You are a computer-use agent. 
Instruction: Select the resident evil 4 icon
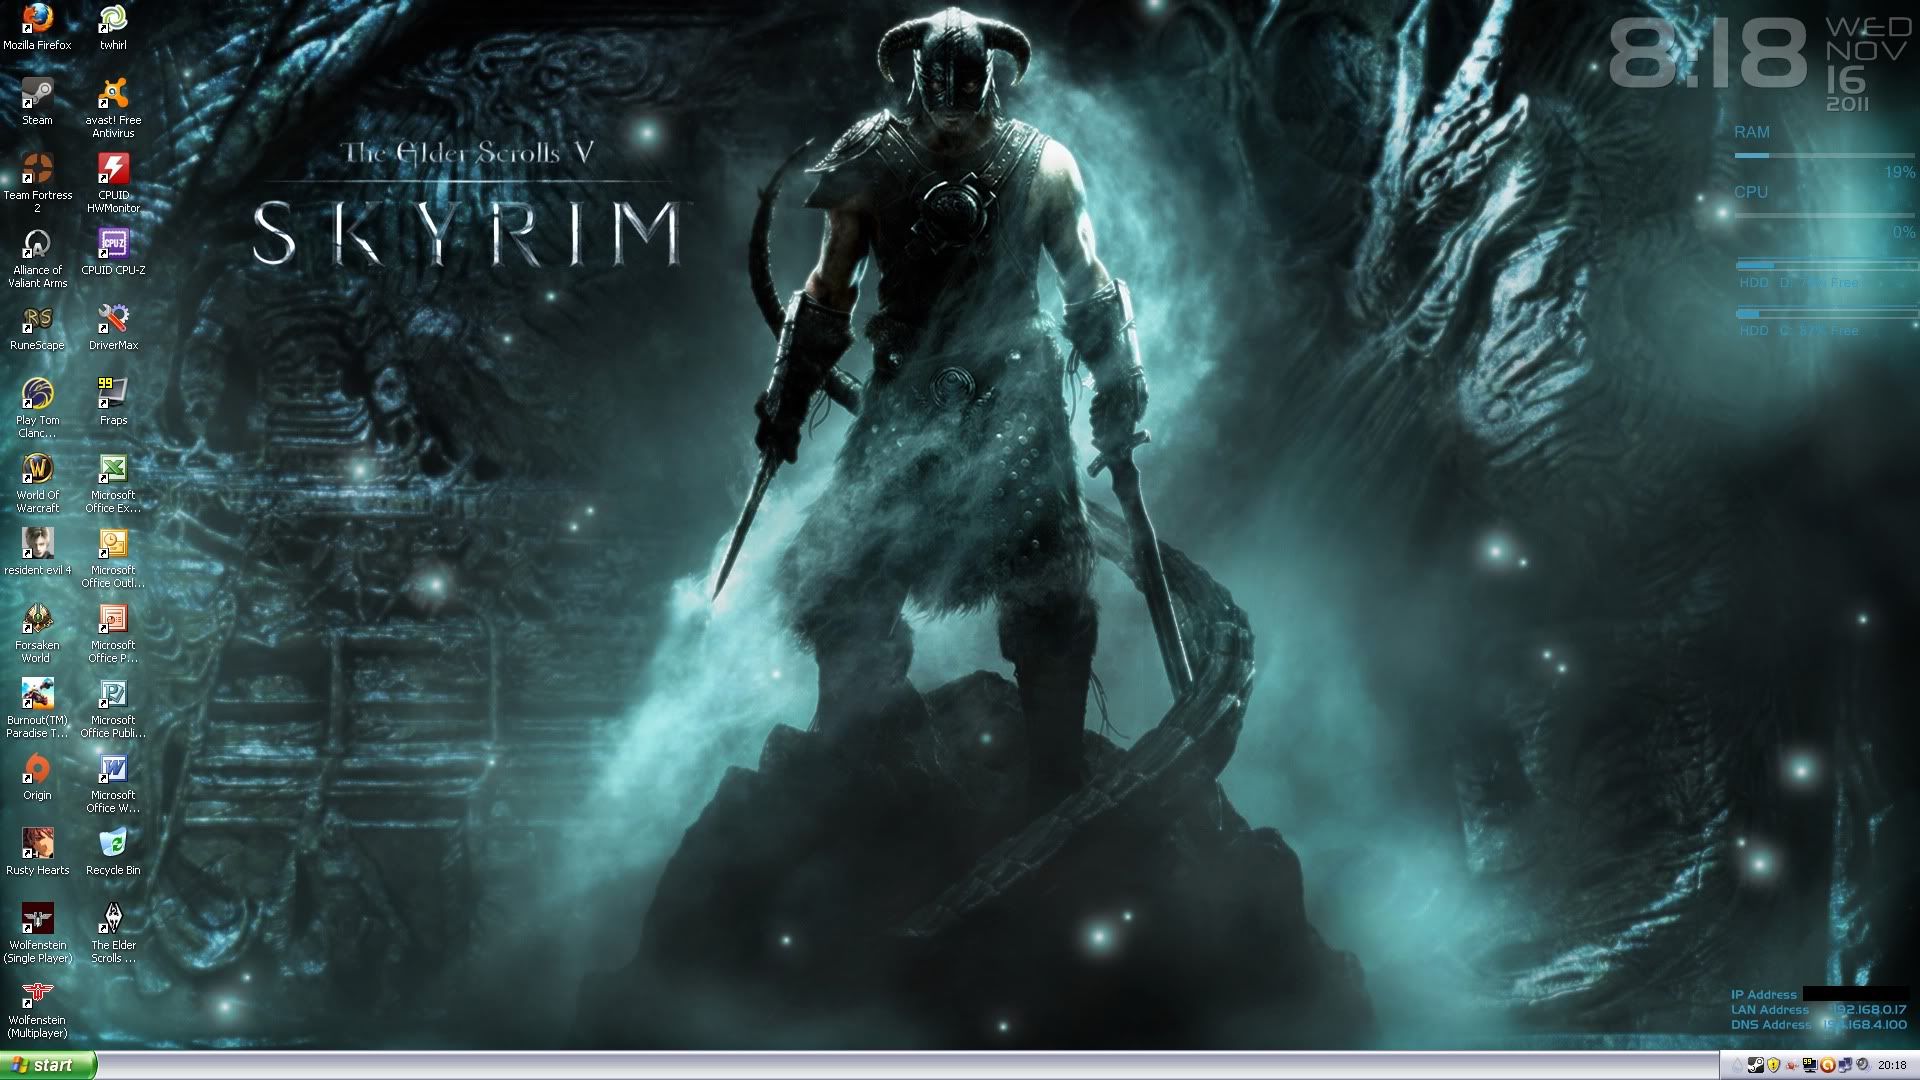point(37,551)
